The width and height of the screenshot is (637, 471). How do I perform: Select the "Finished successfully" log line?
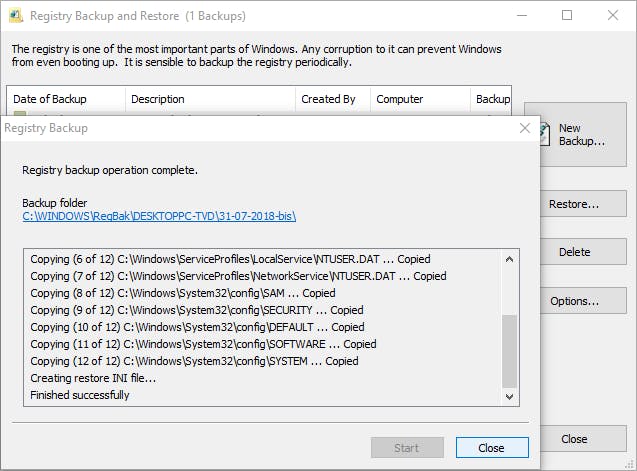point(80,395)
